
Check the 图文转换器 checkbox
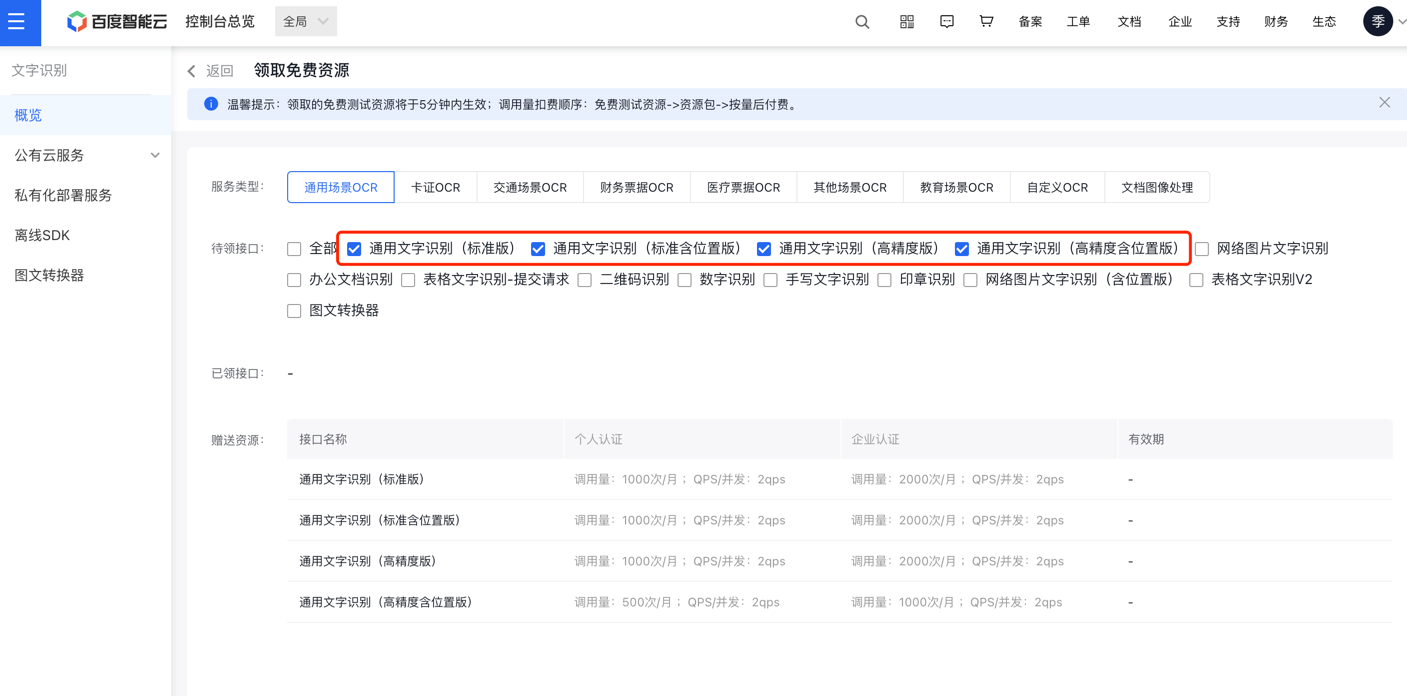pos(294,311)
